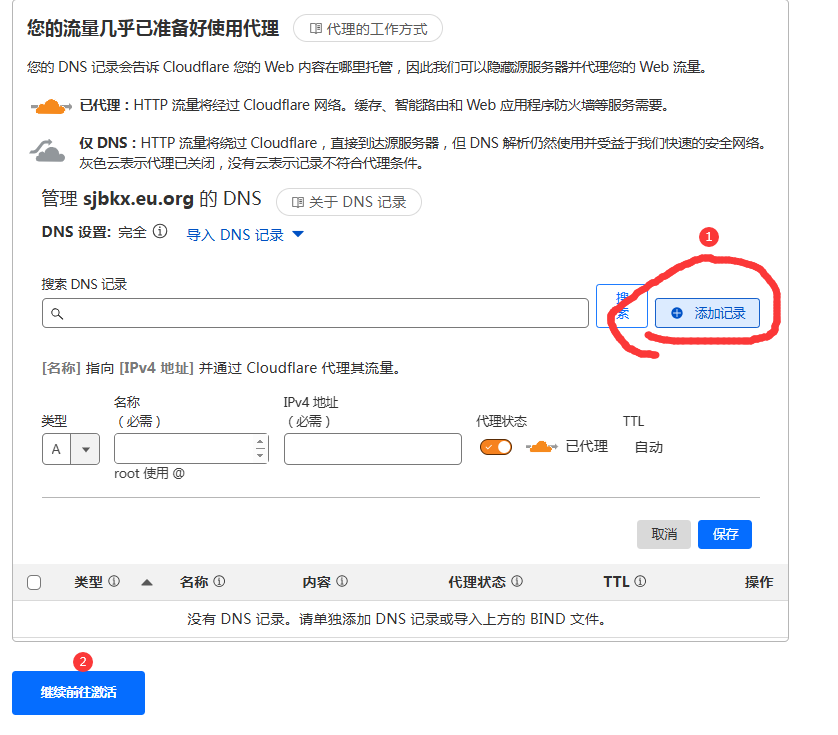This screenshot has width=838, height=735.
Task: Click the info icon beside 类型 column header
Action: coord(114,581)
